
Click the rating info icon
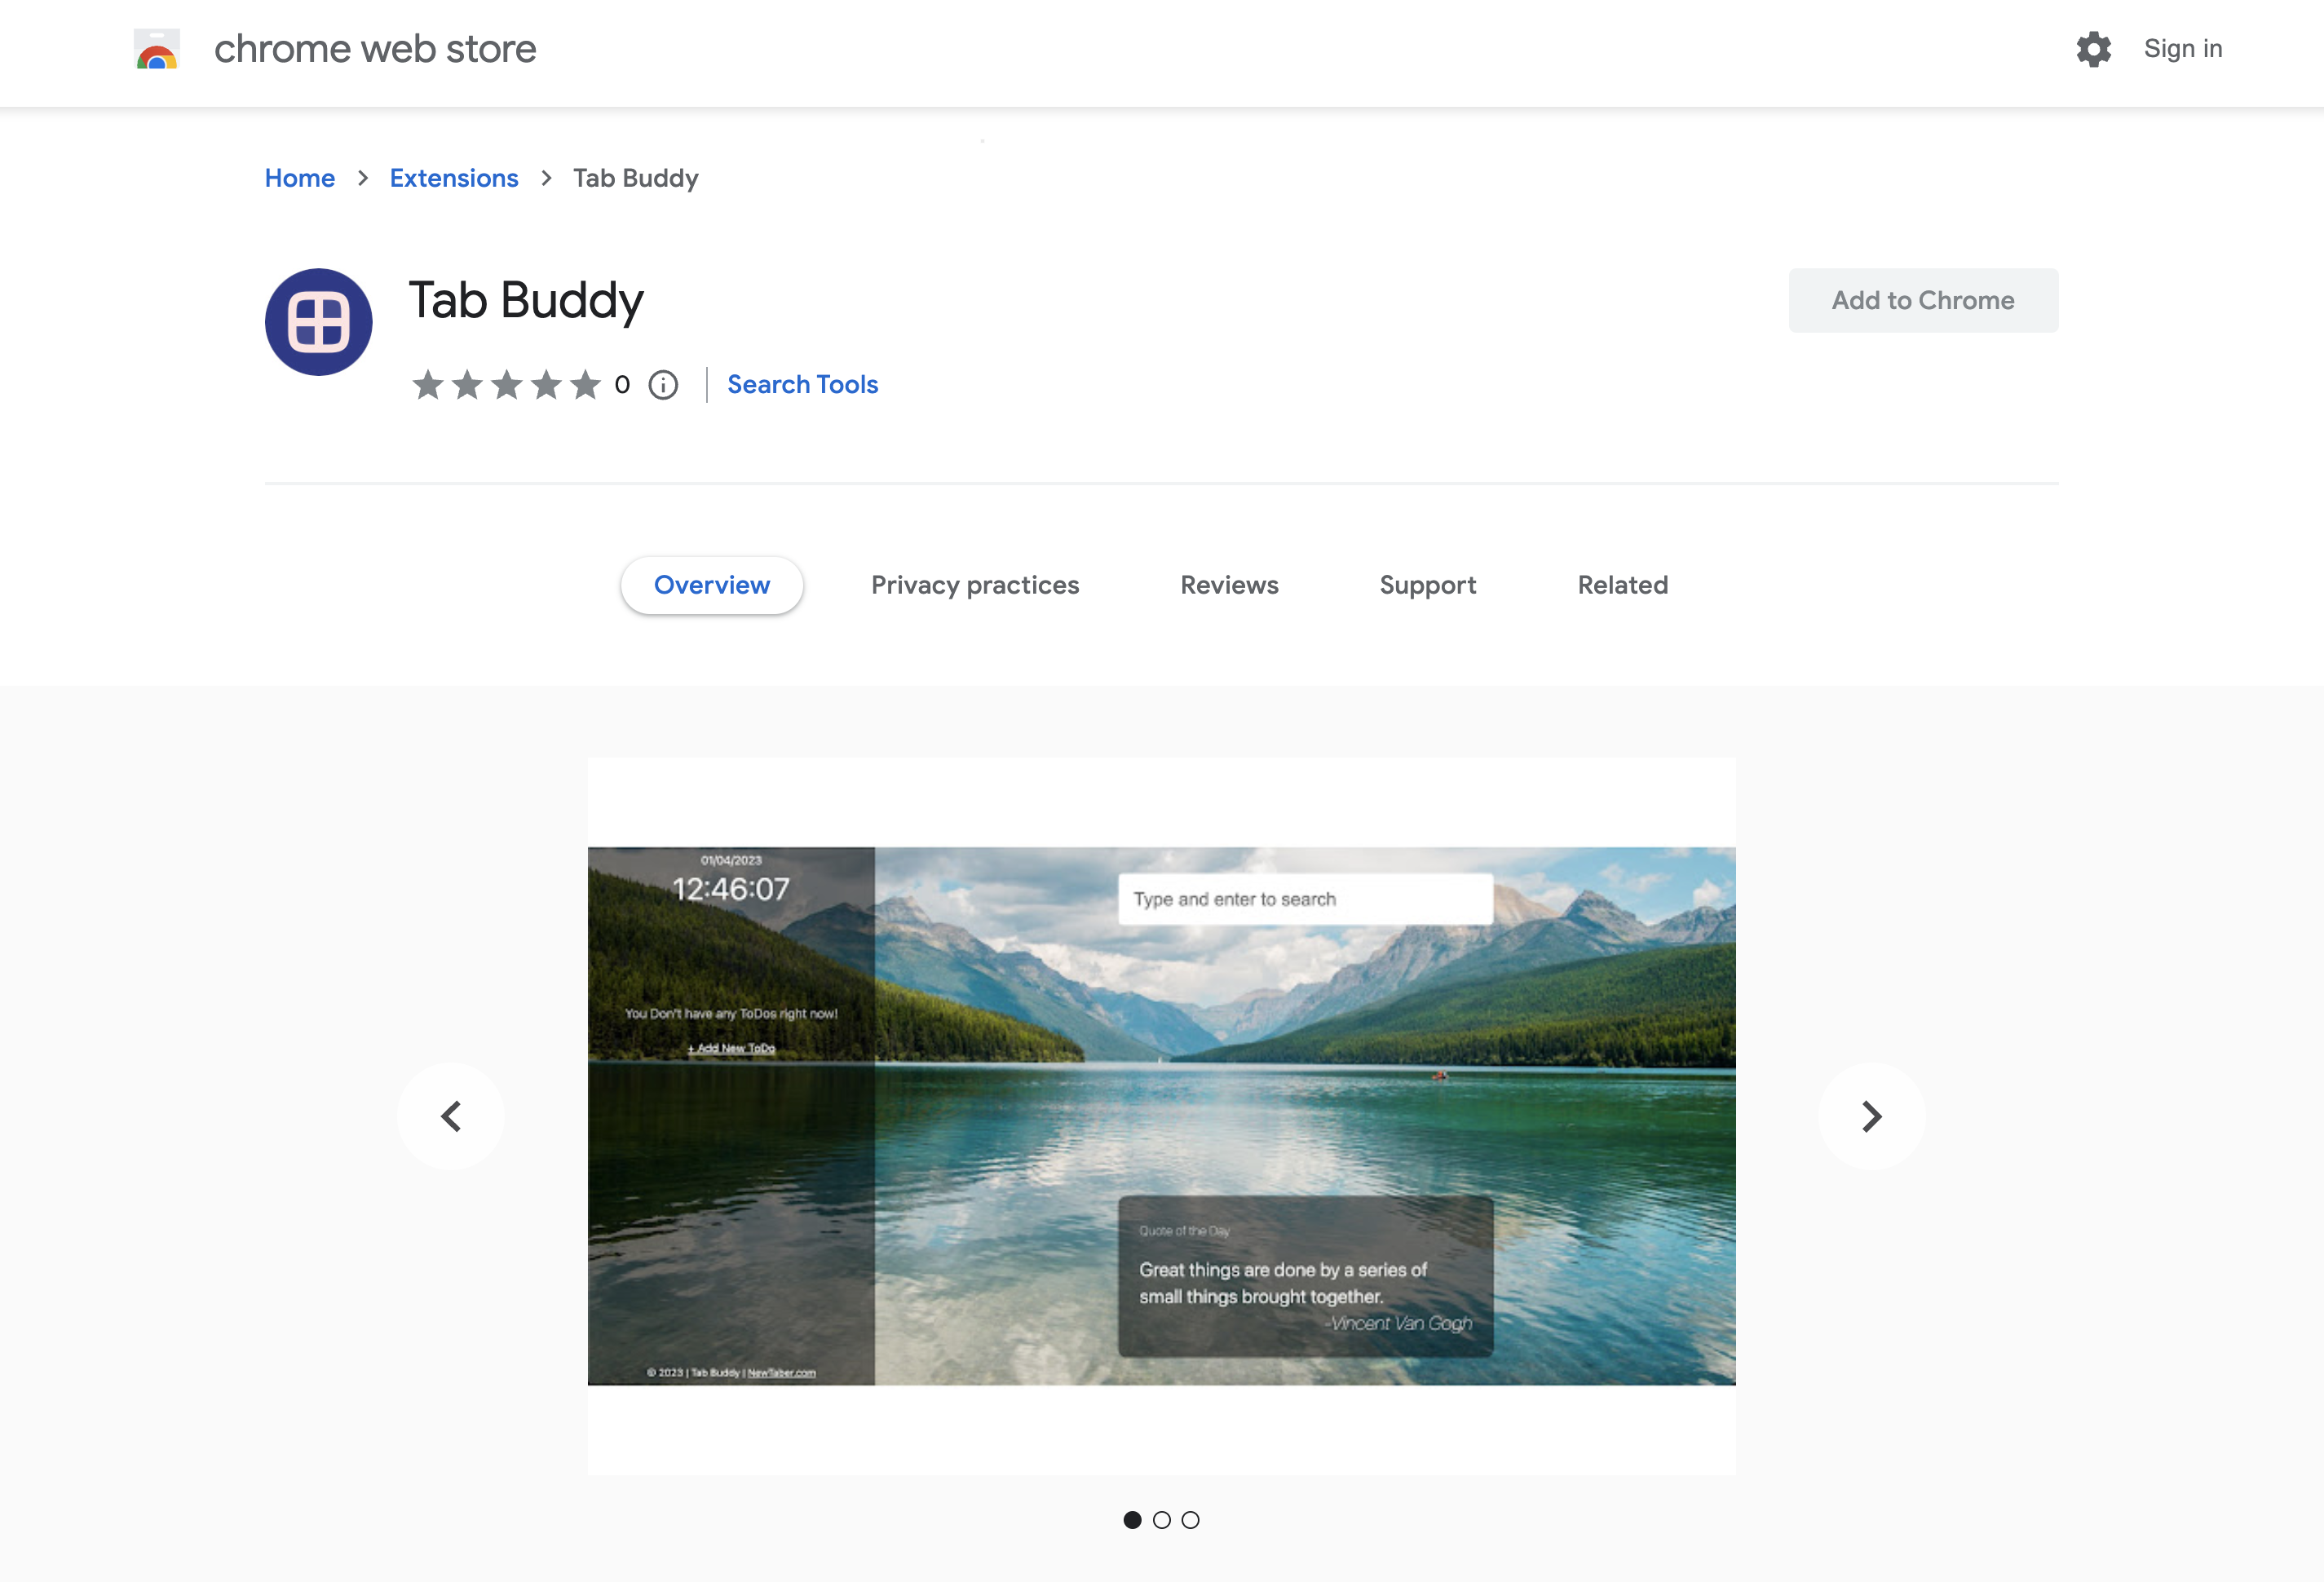point(663,385)
